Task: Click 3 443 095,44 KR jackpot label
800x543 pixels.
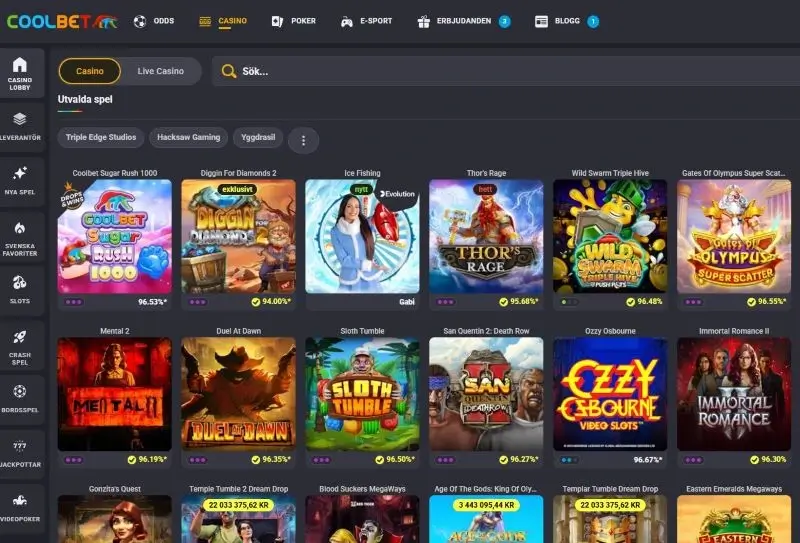Action: [x=486, y=505]
